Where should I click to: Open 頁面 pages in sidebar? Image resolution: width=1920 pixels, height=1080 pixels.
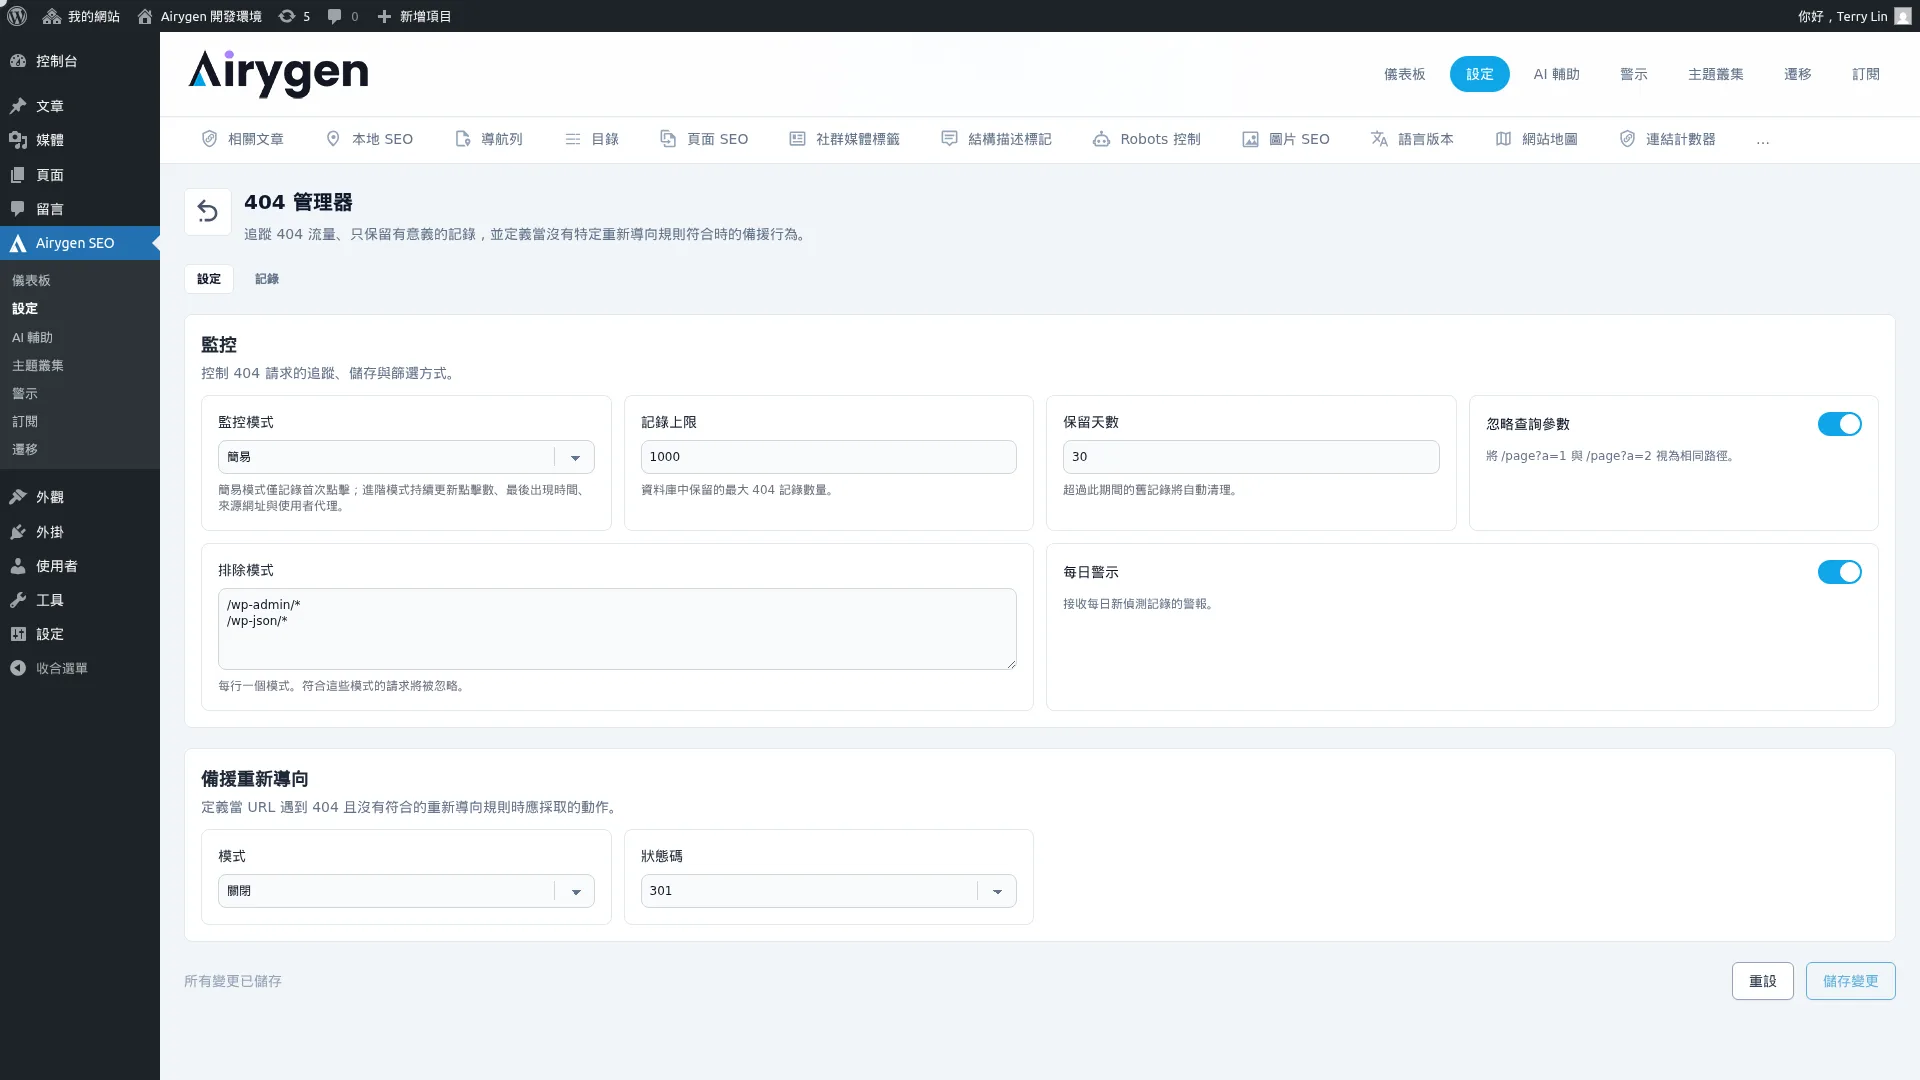click(80, 175)
